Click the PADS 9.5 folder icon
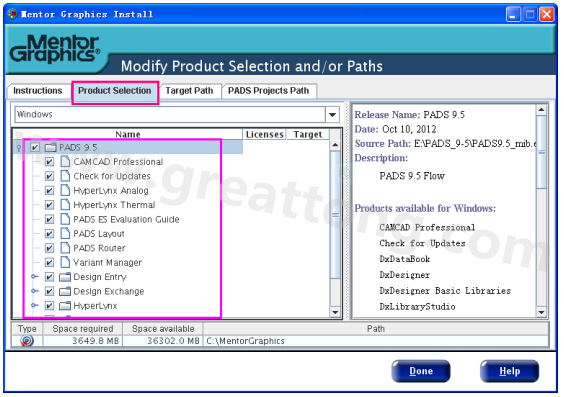Screen dimensions: 564x397 [x=51, y=147]
